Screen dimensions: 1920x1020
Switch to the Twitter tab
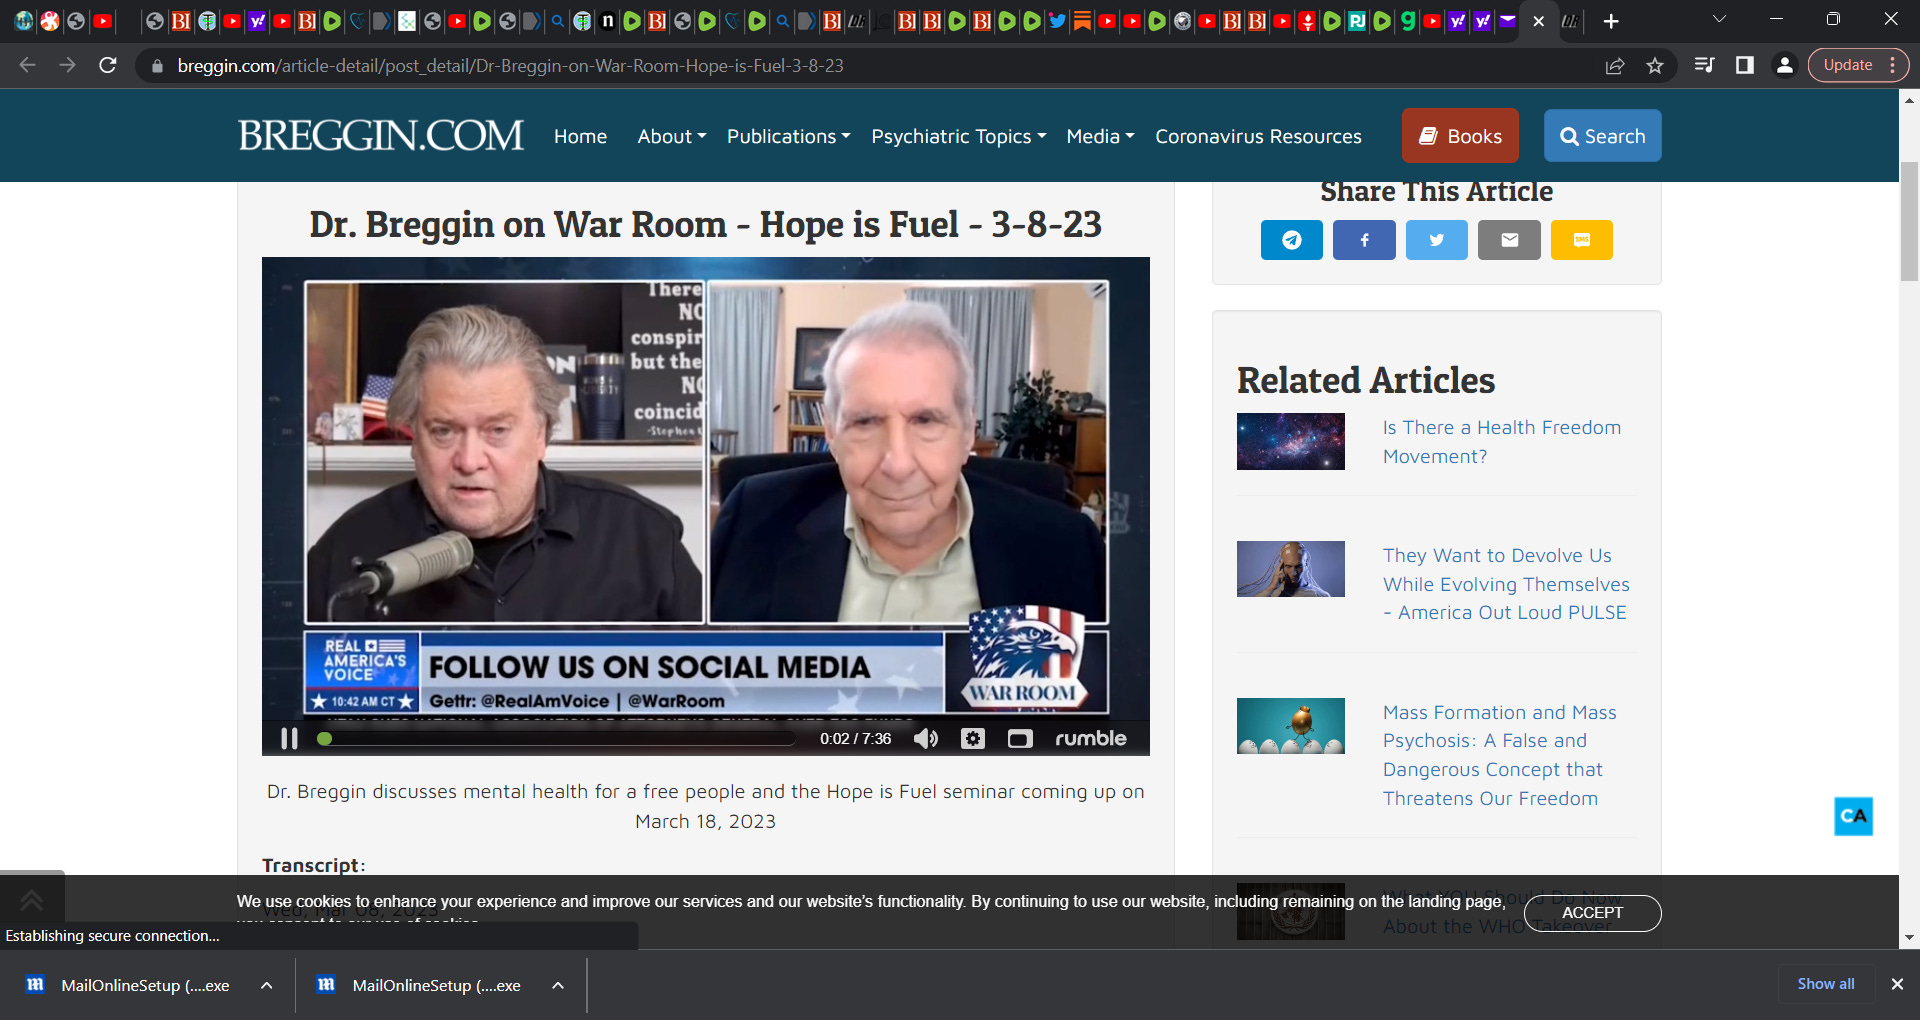pos(1057,21)
